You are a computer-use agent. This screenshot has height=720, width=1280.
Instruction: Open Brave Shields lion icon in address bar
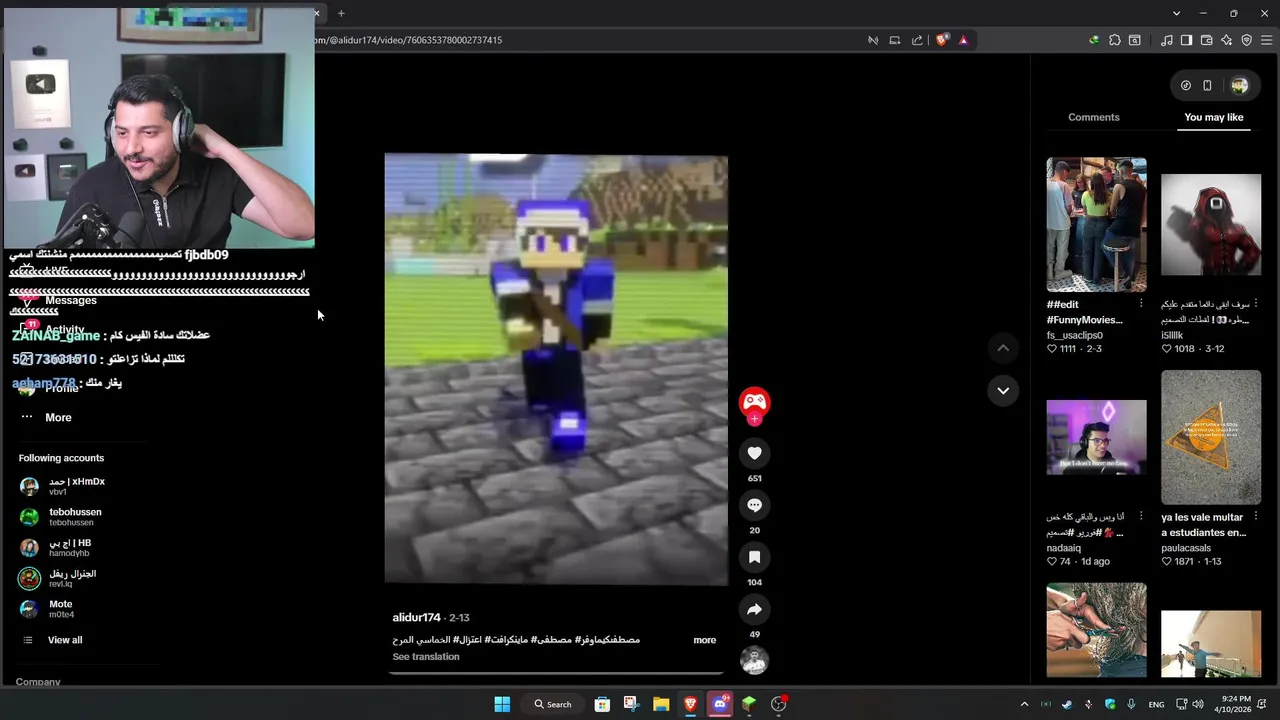[941, 40]
